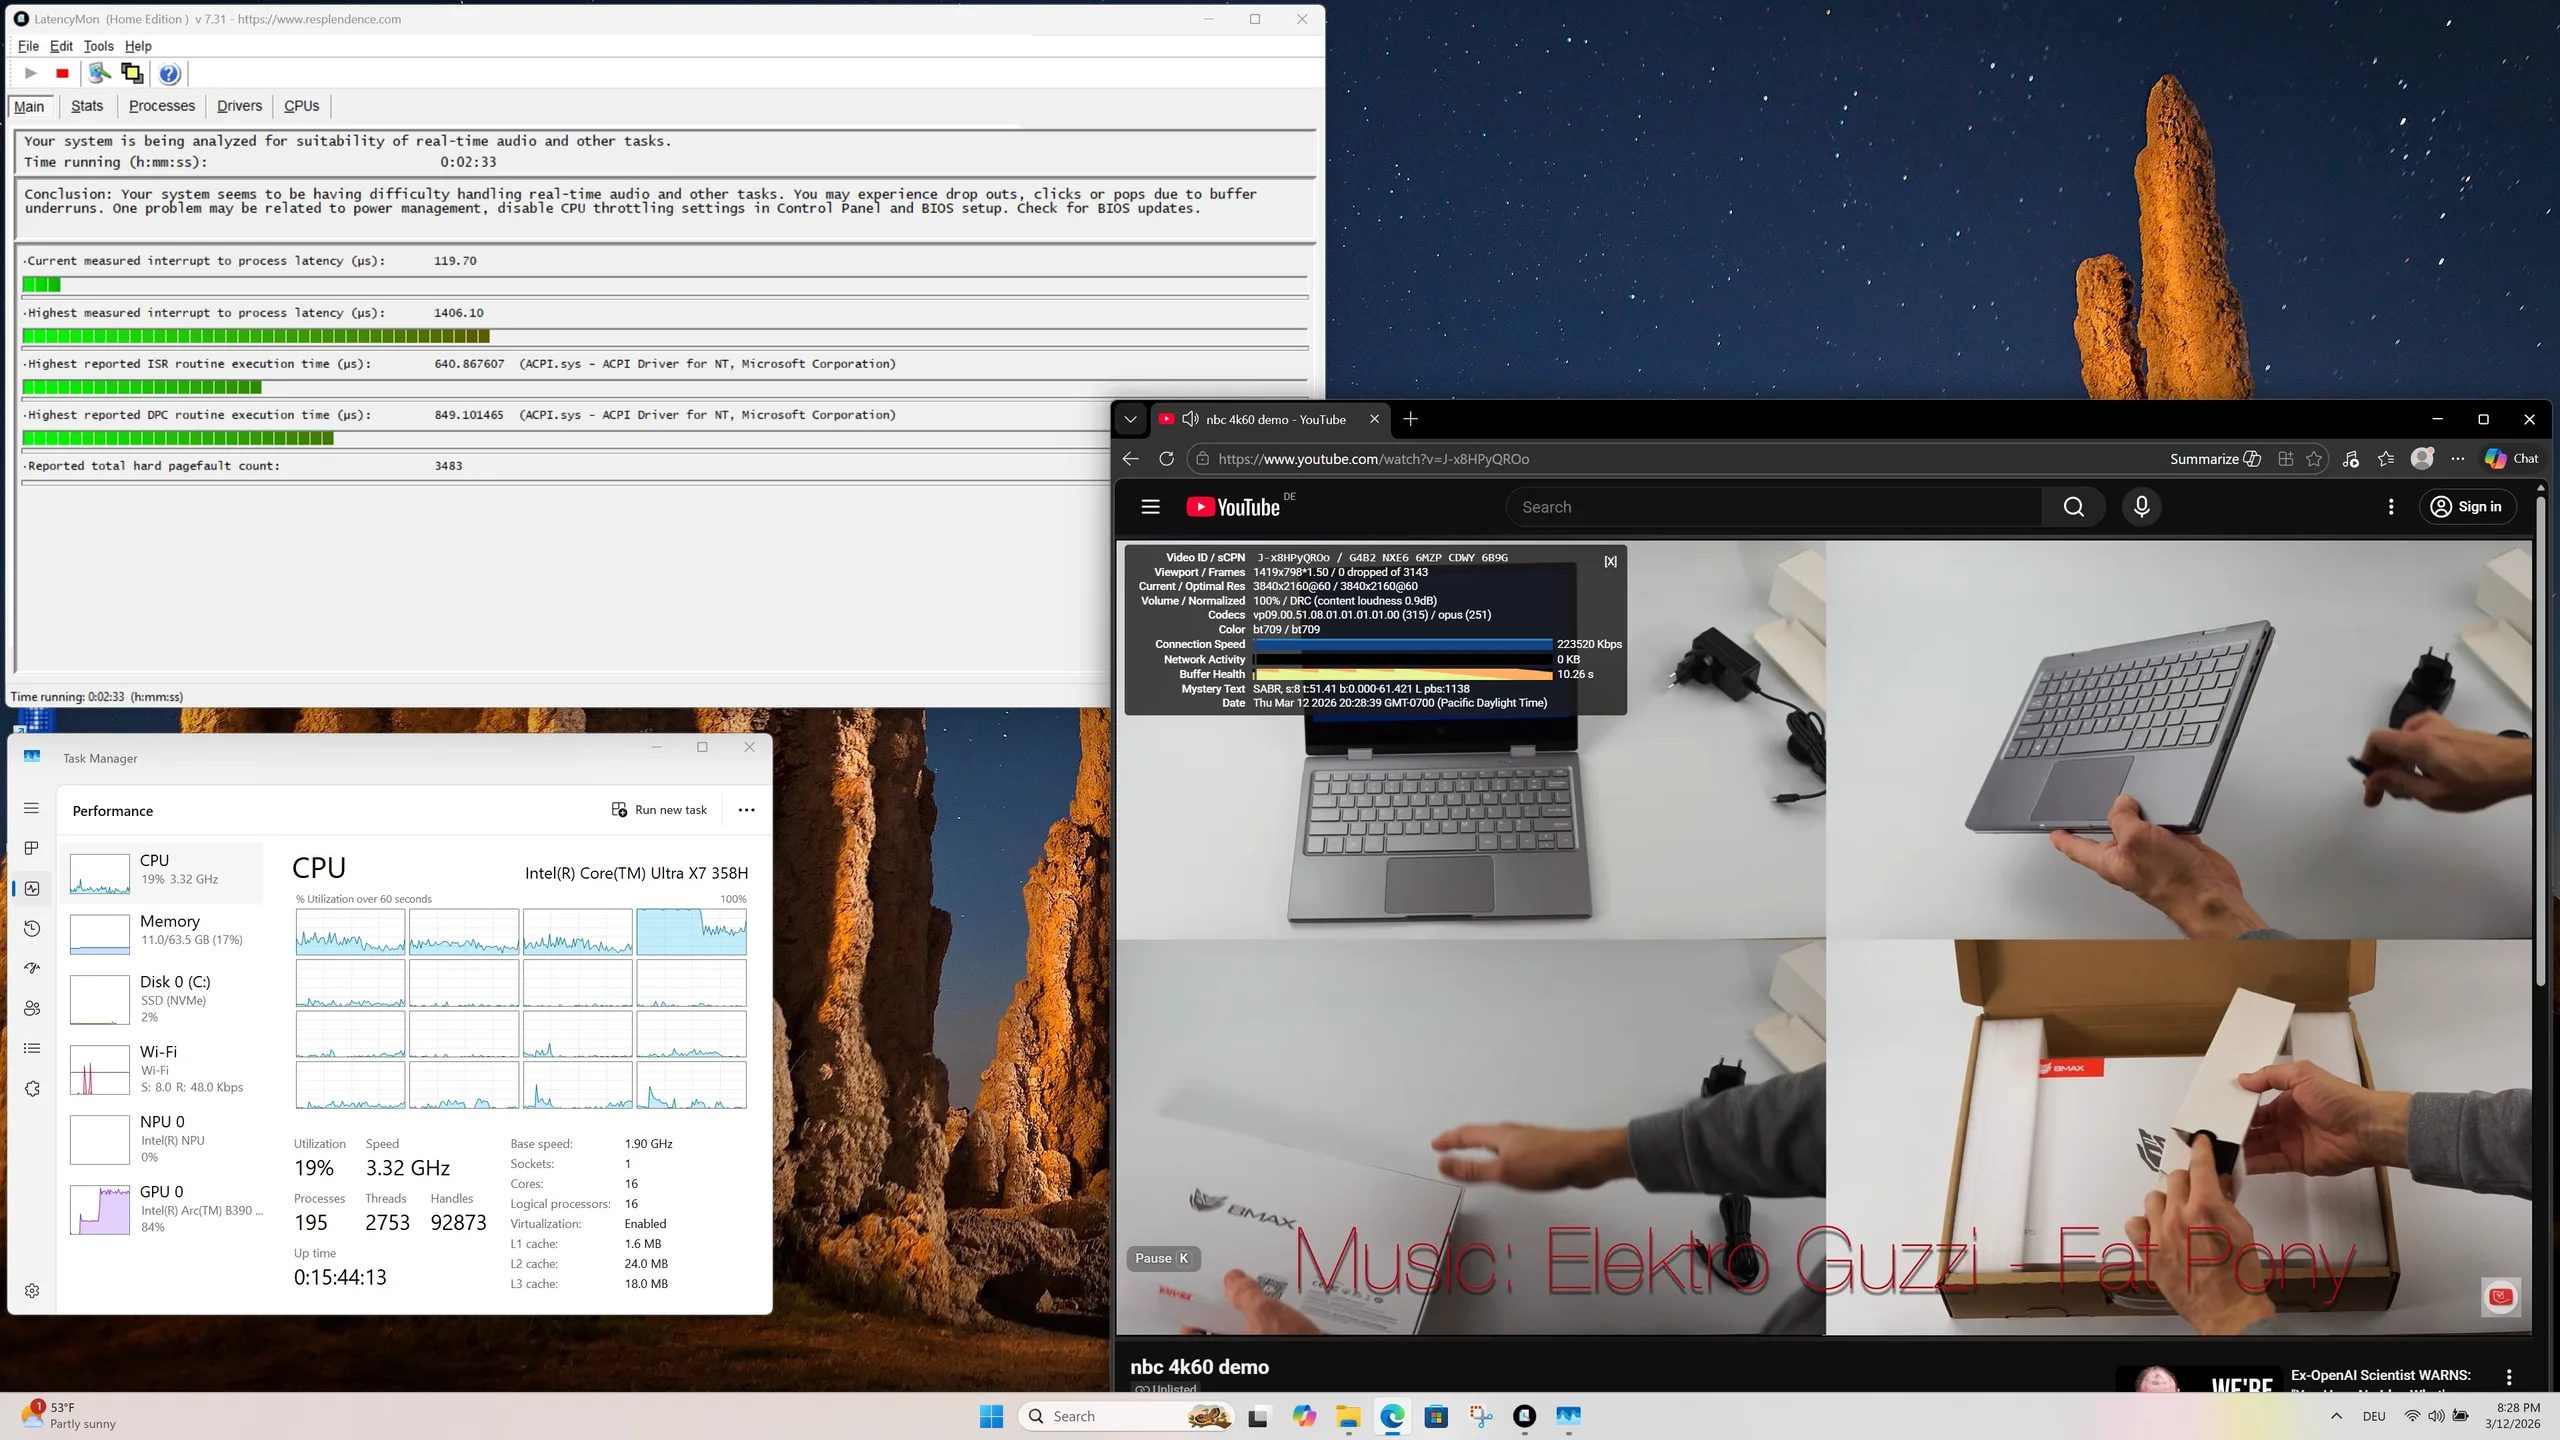This screenshot has width=2560, height=1440.
Task: Click the green play start monitor icon
Action: tap(30, 73)
